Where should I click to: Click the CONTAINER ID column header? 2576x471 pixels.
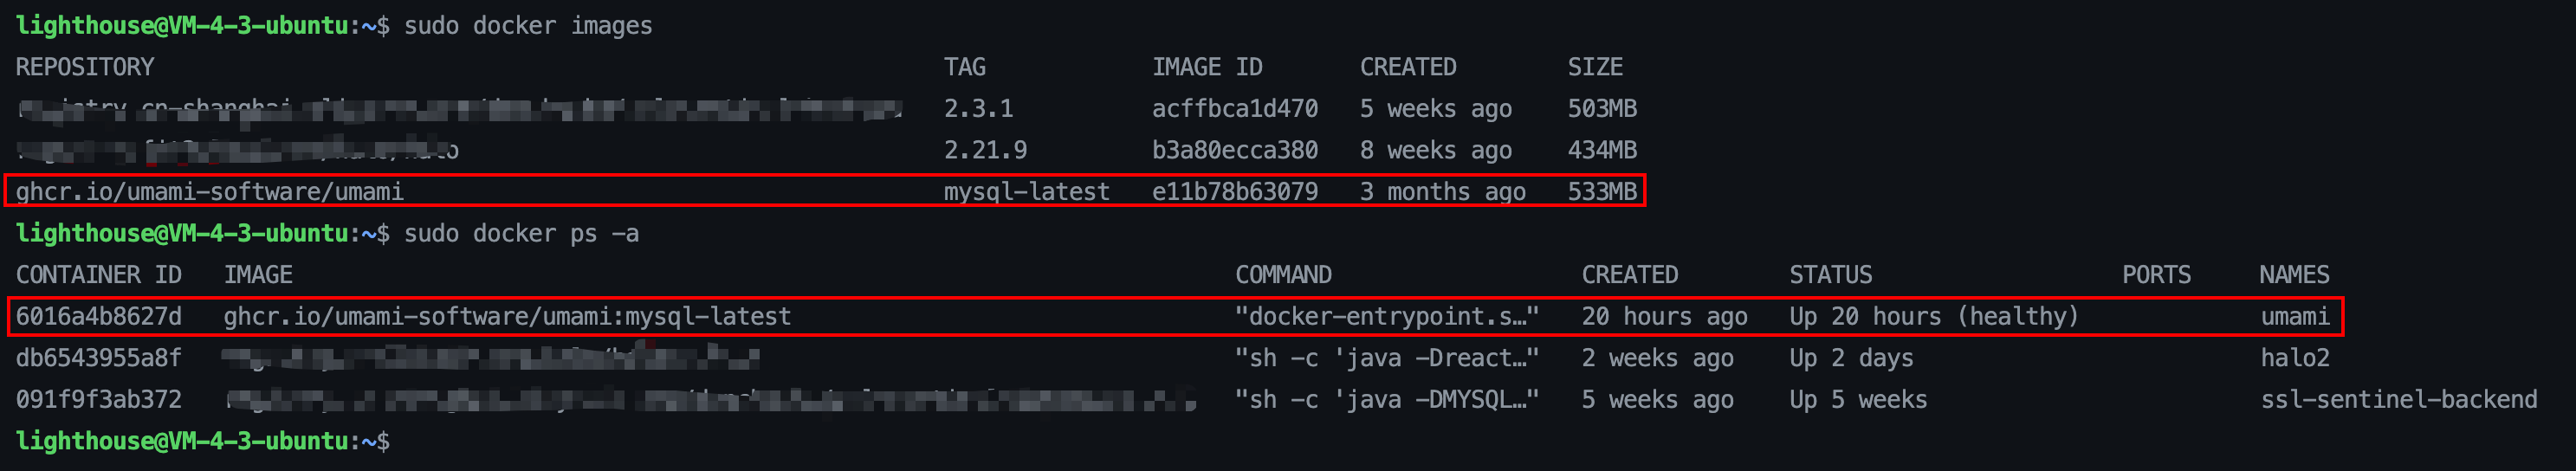98,275
